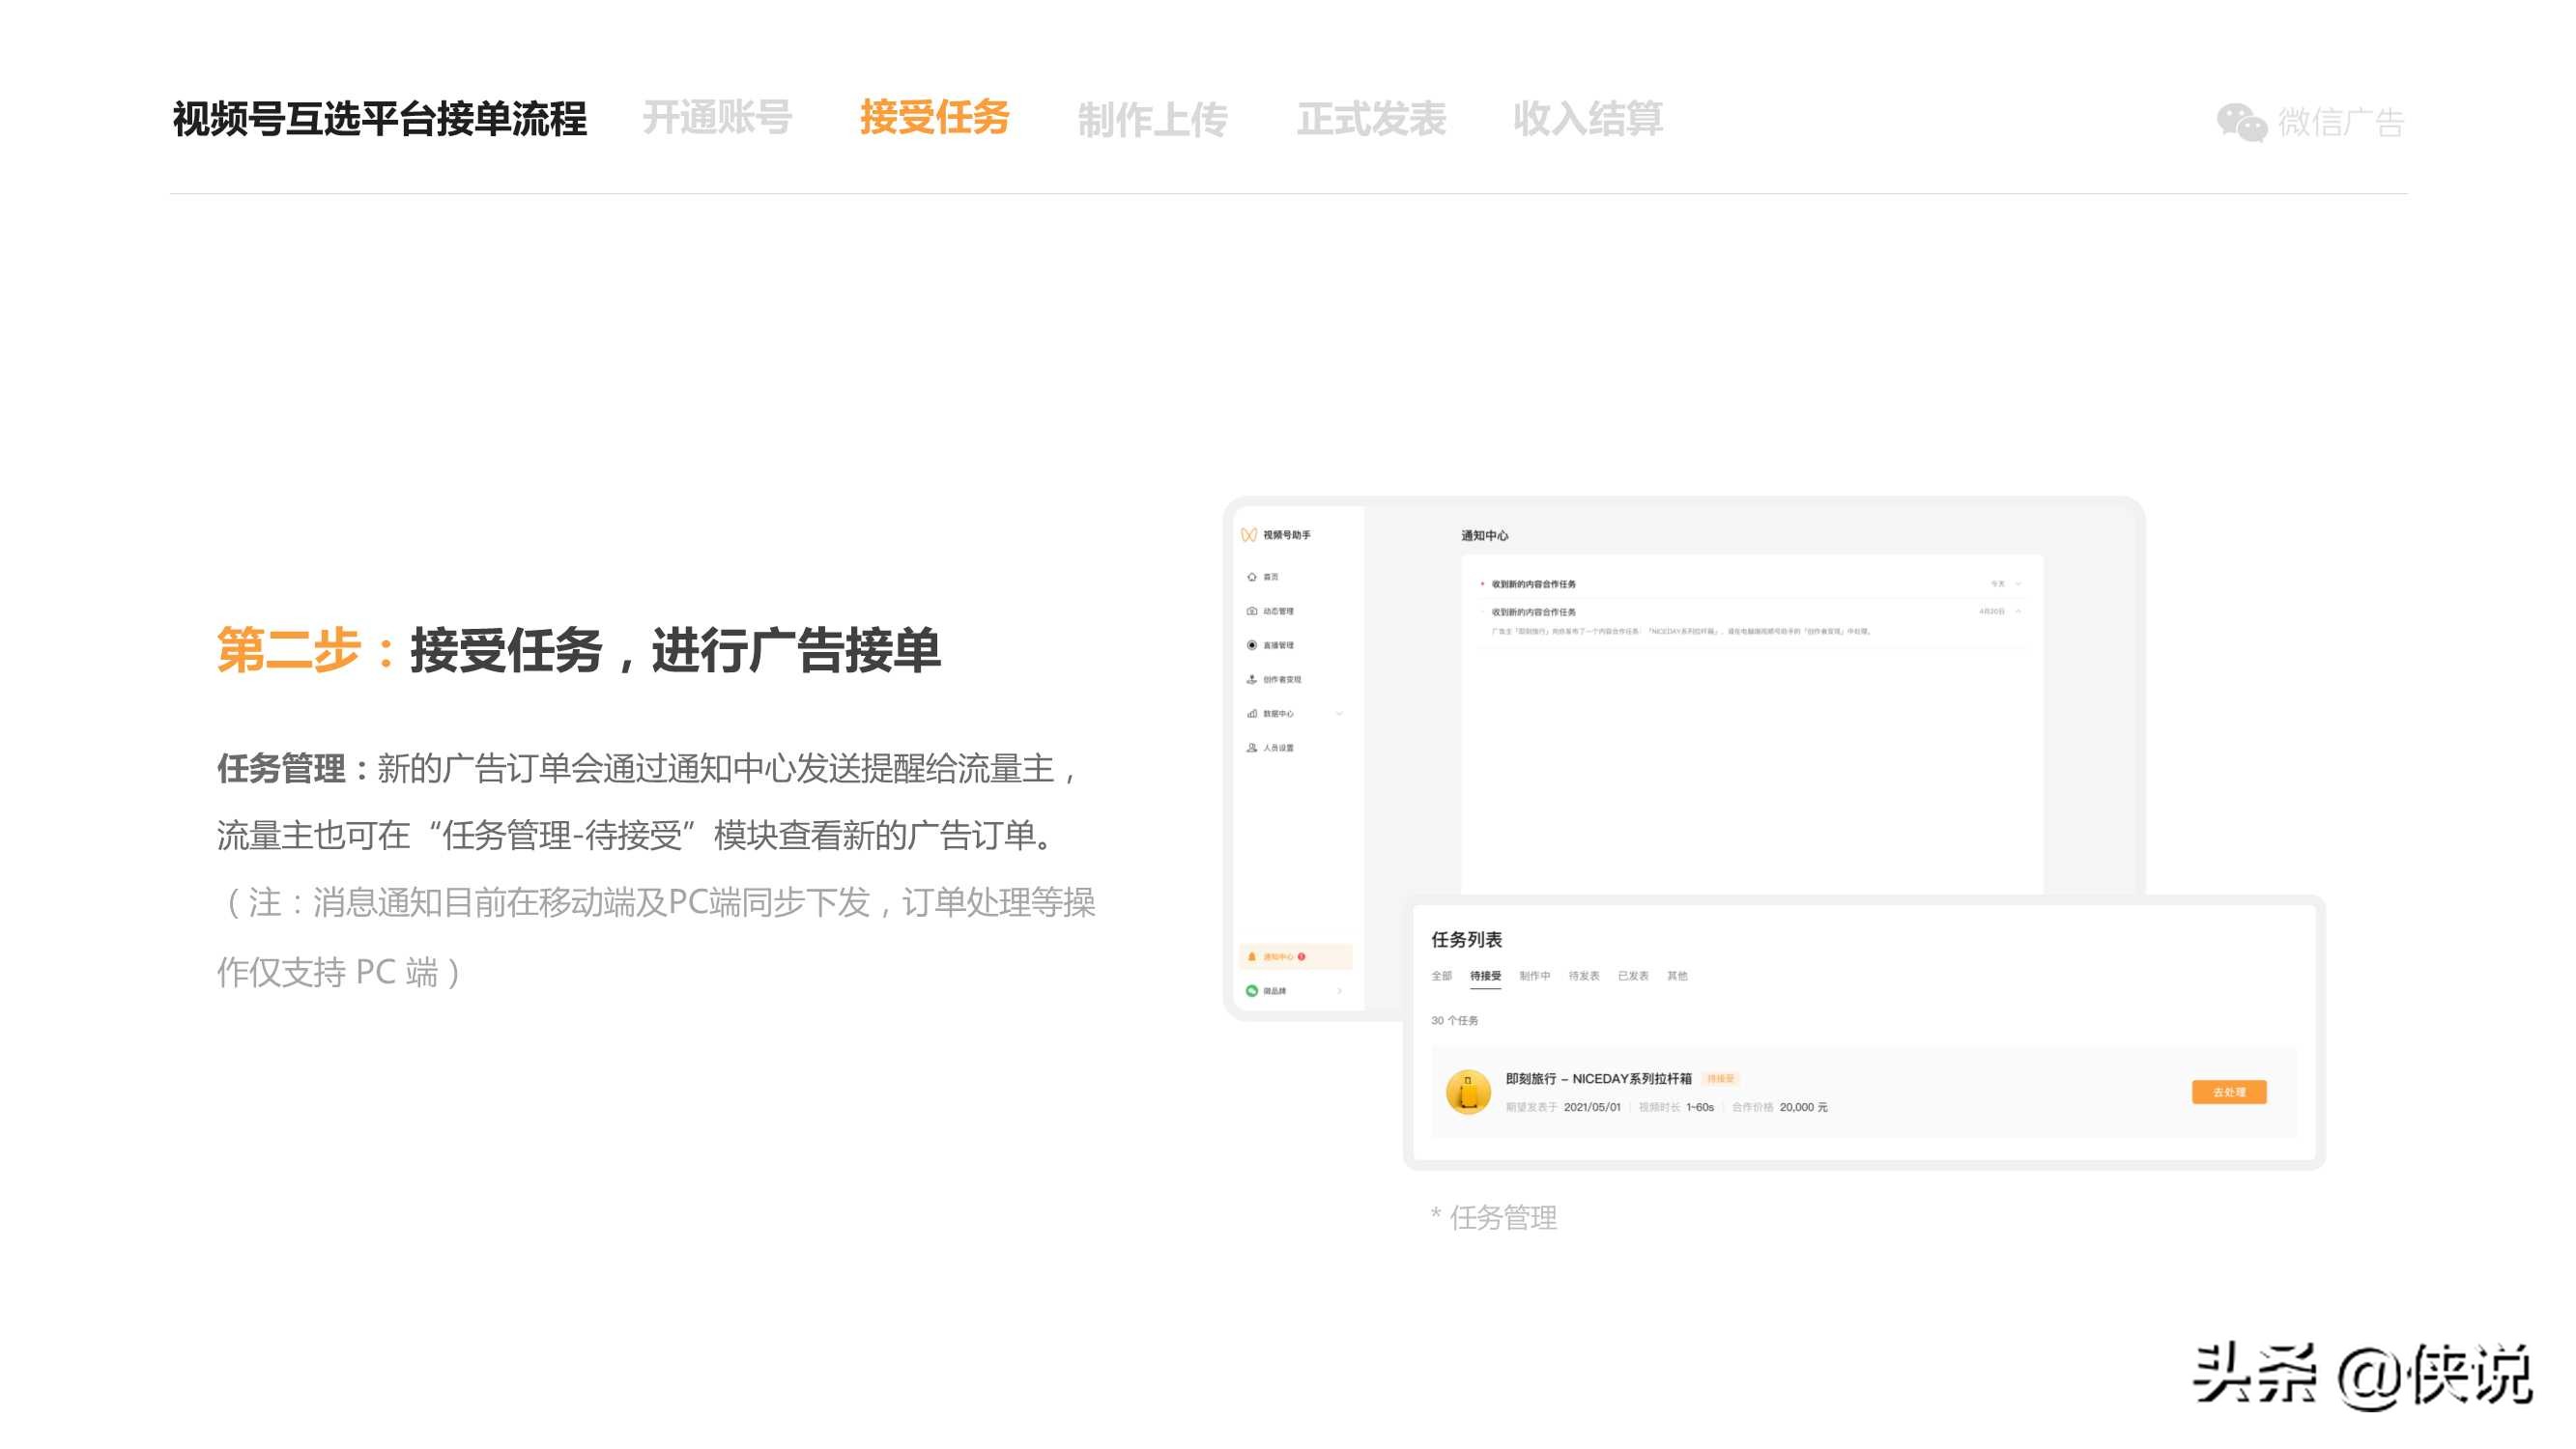The height and width of the screenshot is (1449, 2576).
Task: Open 动态管理 via the camera icon
Action: [x=1252, y=611]
